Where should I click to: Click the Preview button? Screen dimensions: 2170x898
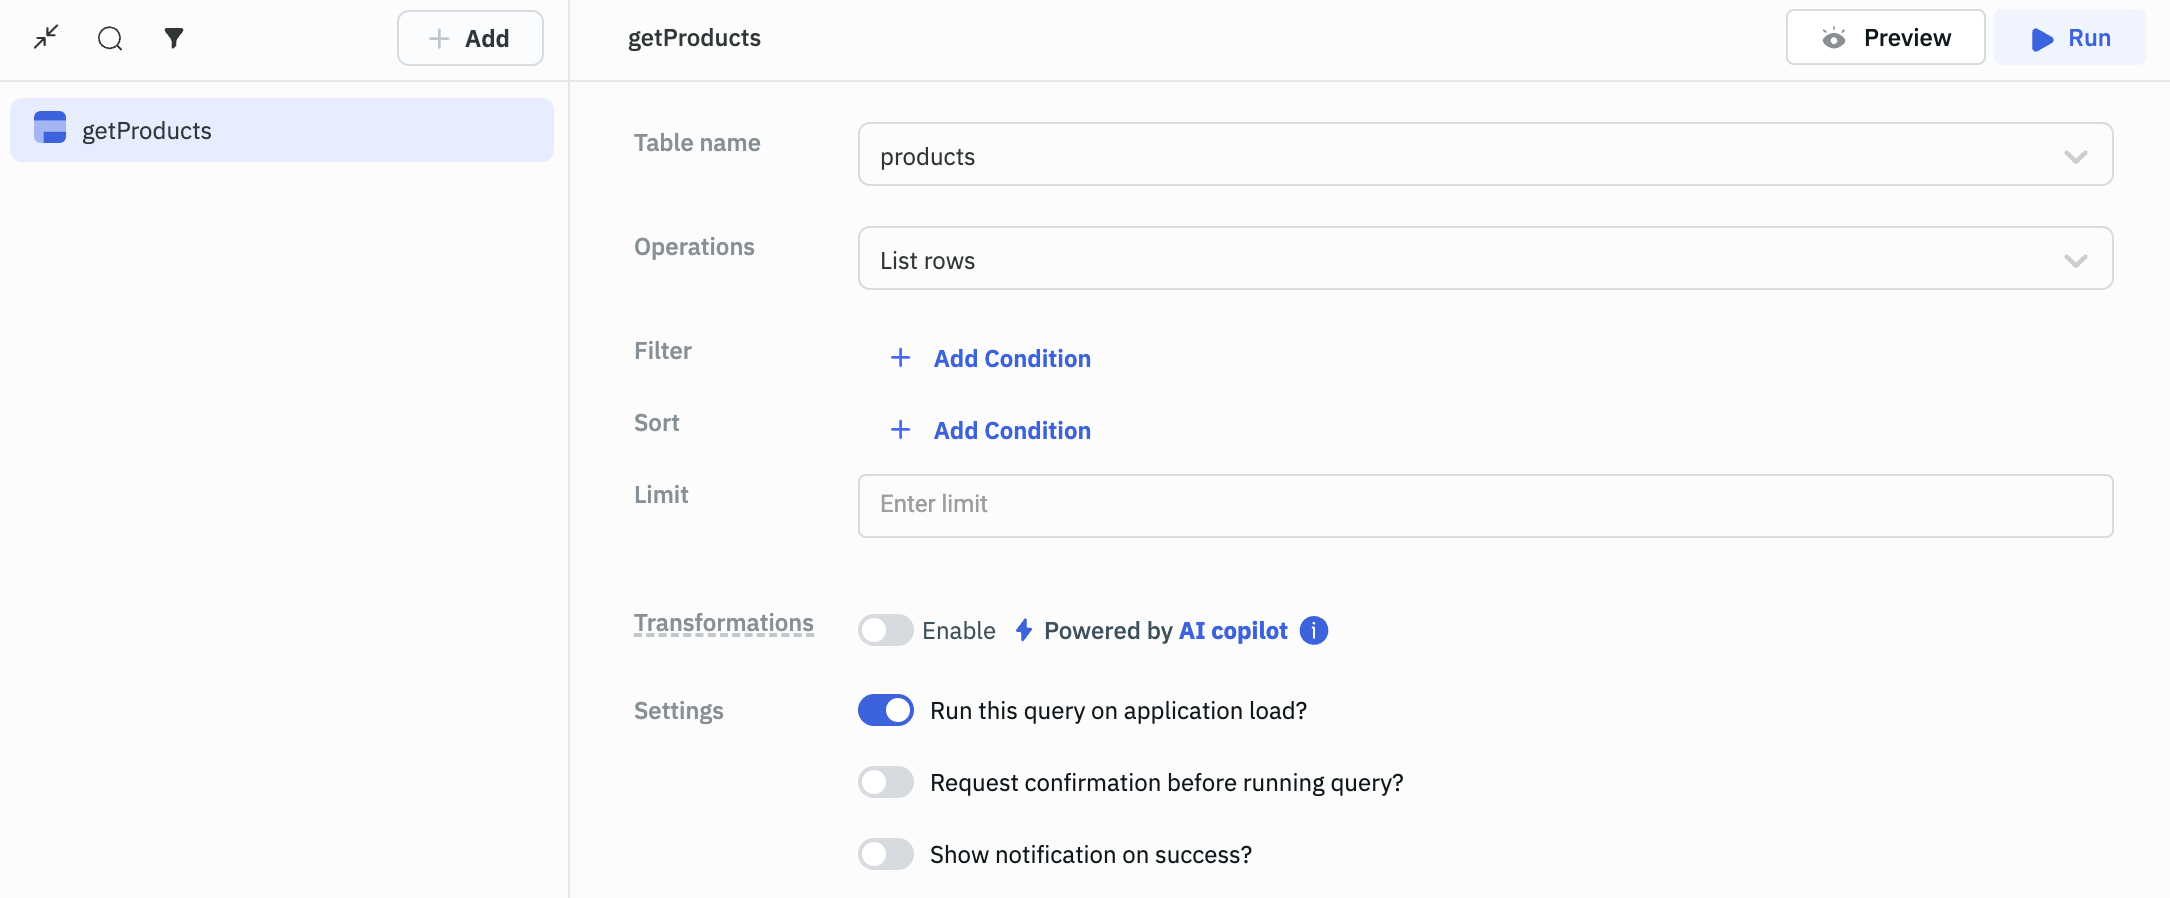pyautogui.click(x=1885, y=38)
